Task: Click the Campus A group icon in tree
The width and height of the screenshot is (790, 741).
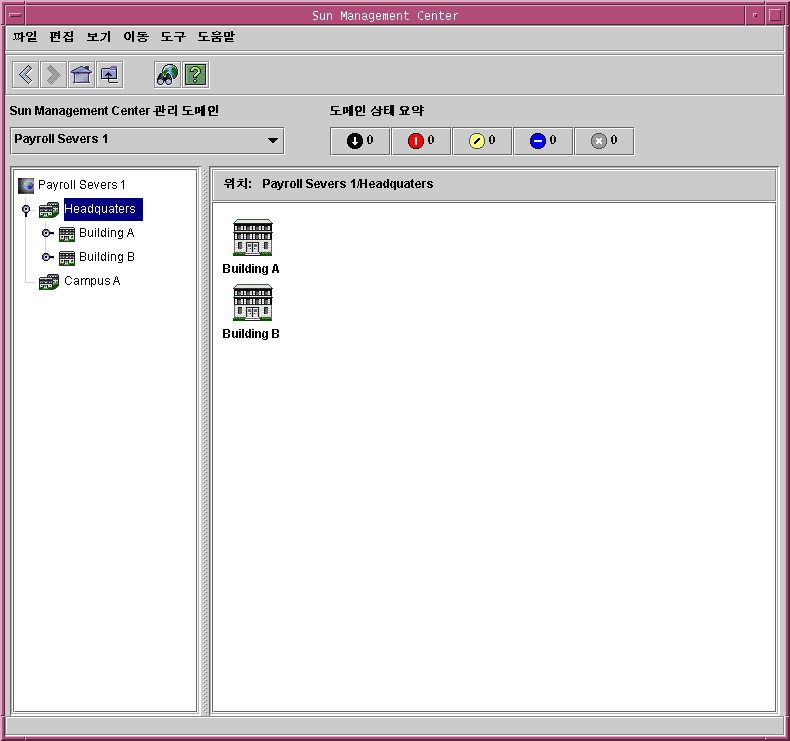Action: pos(49,282)
